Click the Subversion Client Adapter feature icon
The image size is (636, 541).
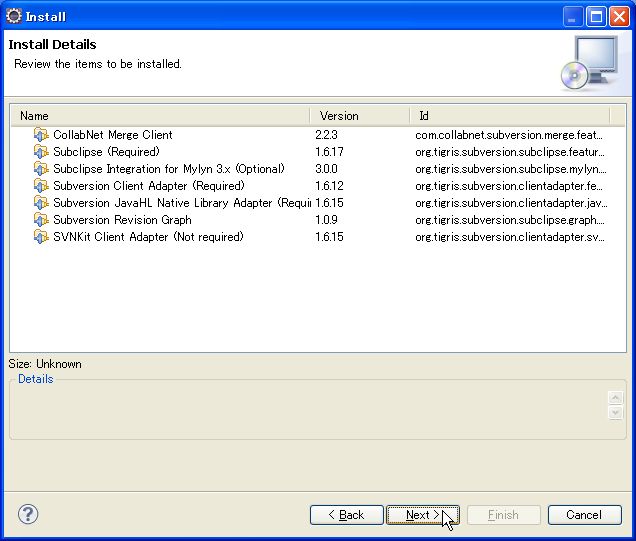(41, 186)
